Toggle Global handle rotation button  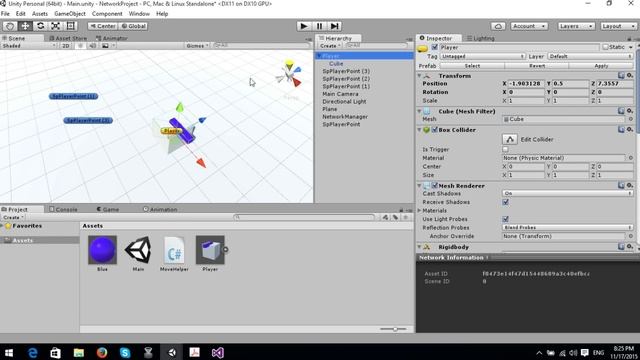pyautogui.click(x=133, y=26)
